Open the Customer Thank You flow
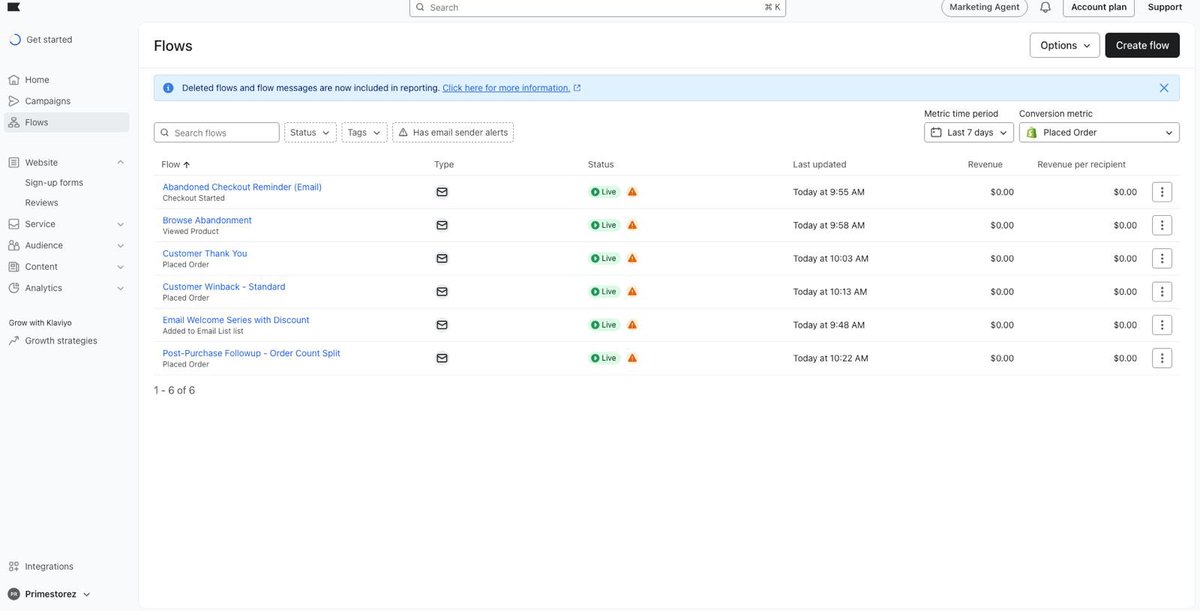This screenshot has height=611, width=1200. [x=205, y=253]
